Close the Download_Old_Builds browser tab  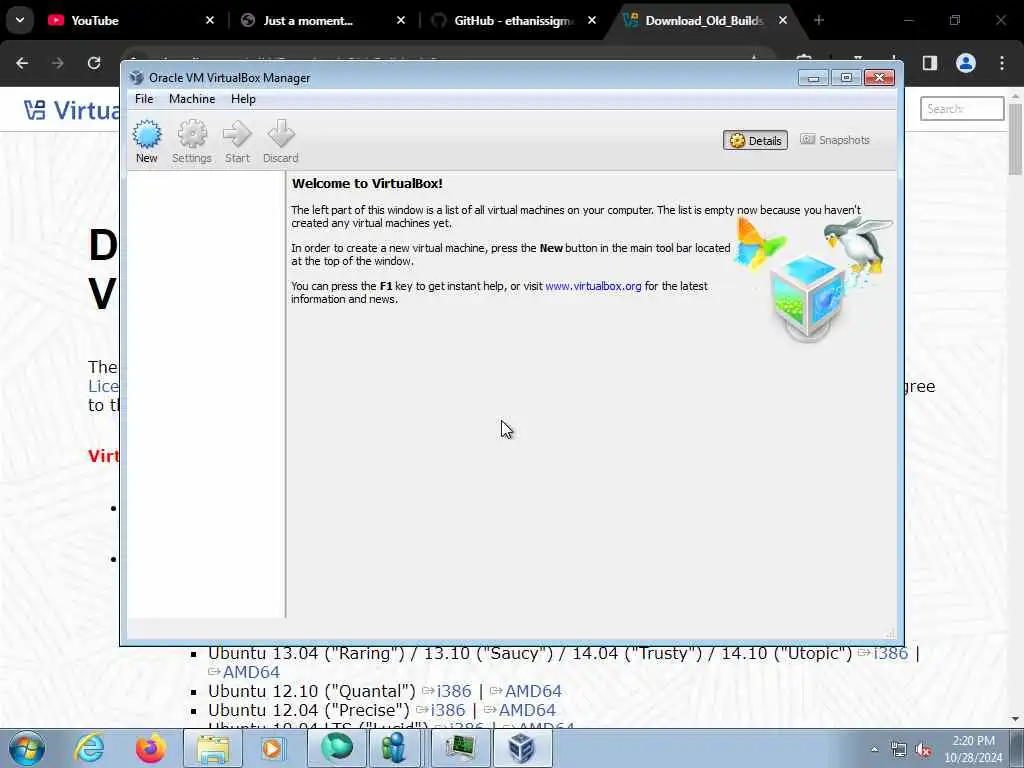coord(782,20)
